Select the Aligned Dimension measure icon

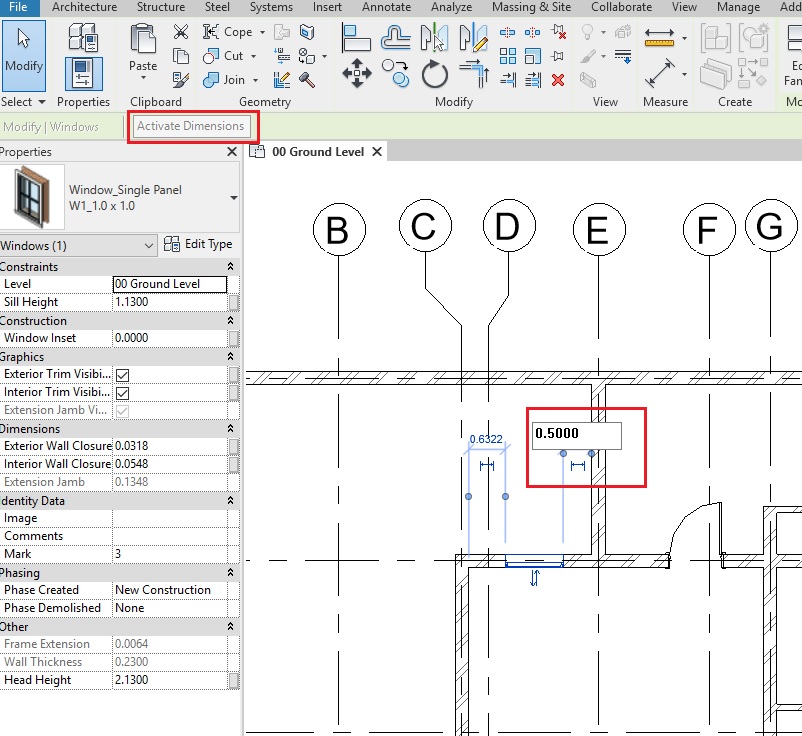pyautogui.click(x=659, y=73)
